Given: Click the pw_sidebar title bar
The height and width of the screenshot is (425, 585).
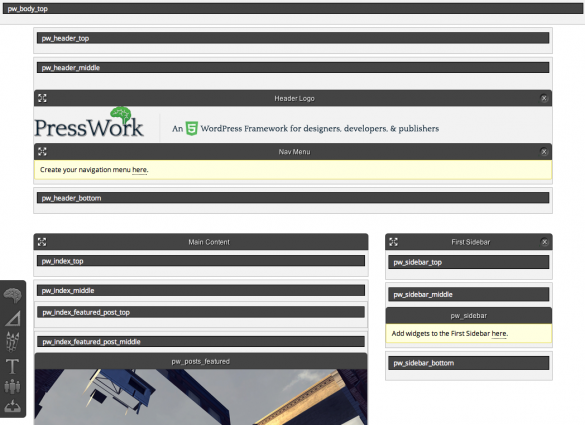Looking at the screenshot, I should [x=469, y=316].
